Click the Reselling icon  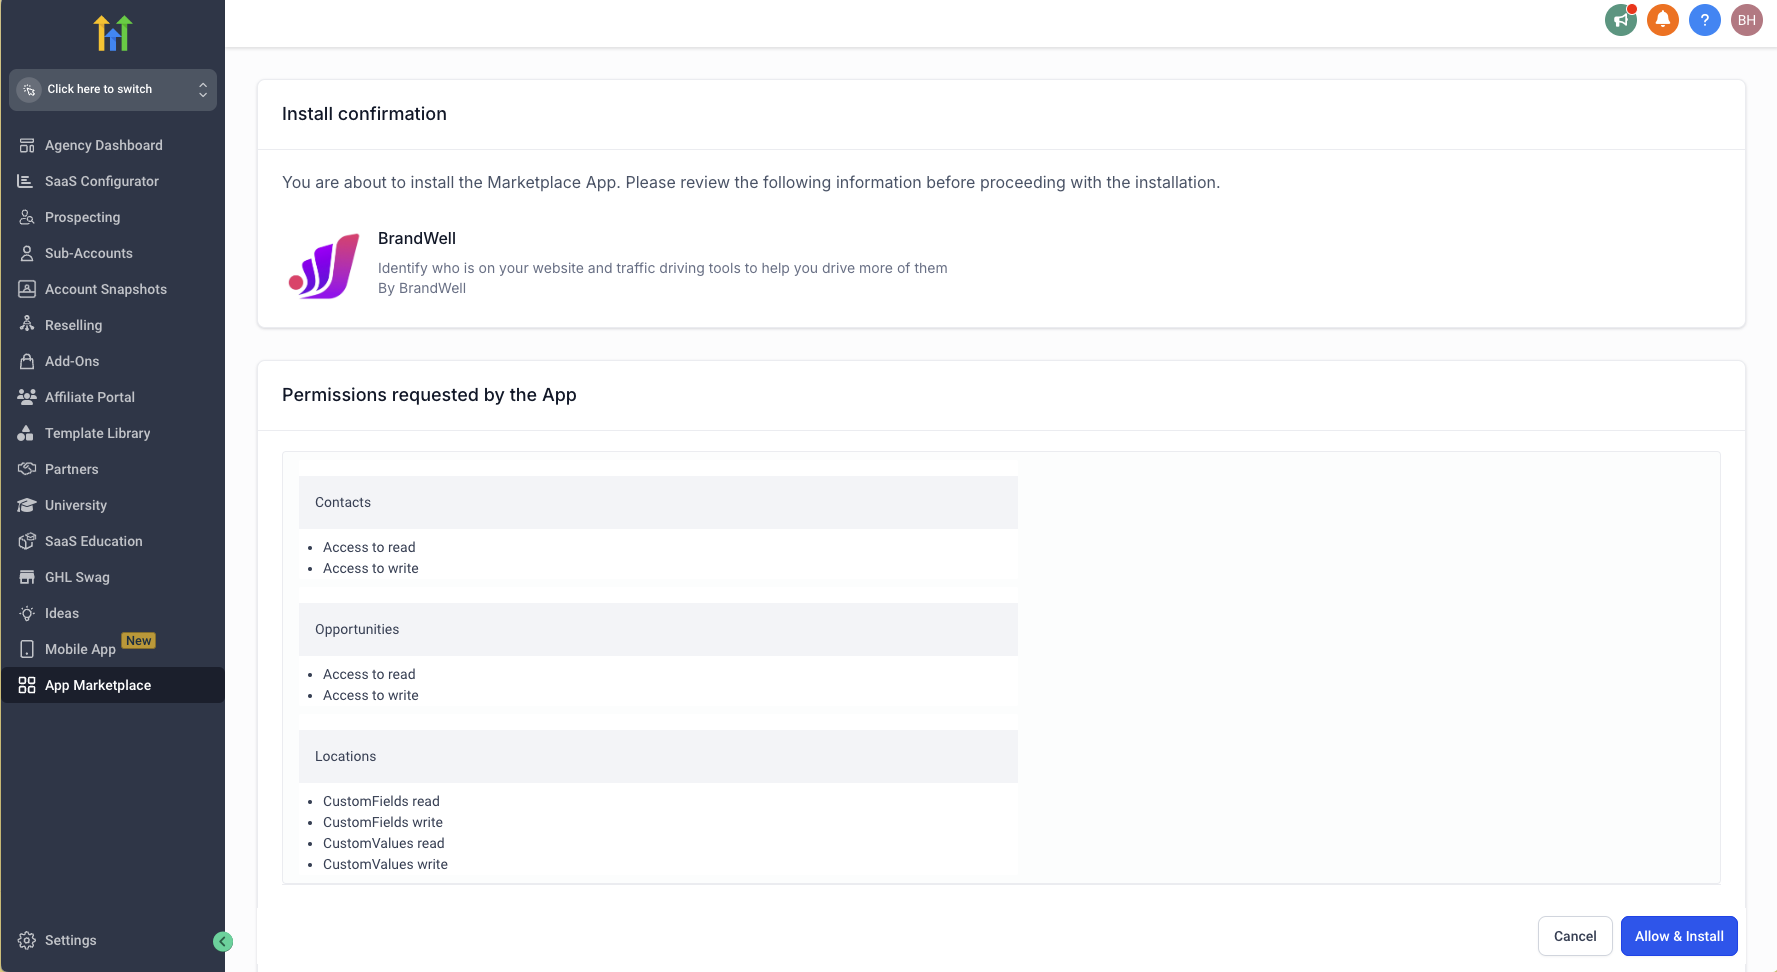pyautogui.click(x=27, y=325)
